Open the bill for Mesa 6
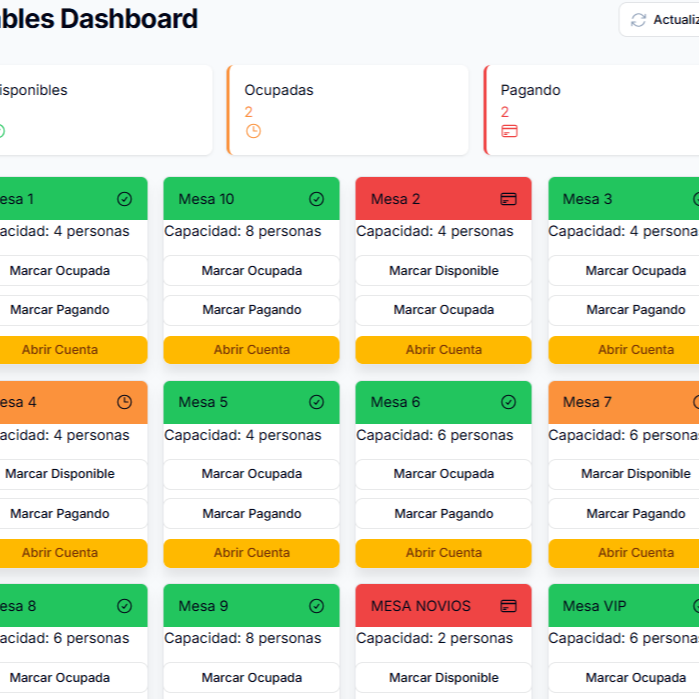699x699 pixels. click(443, 552)
